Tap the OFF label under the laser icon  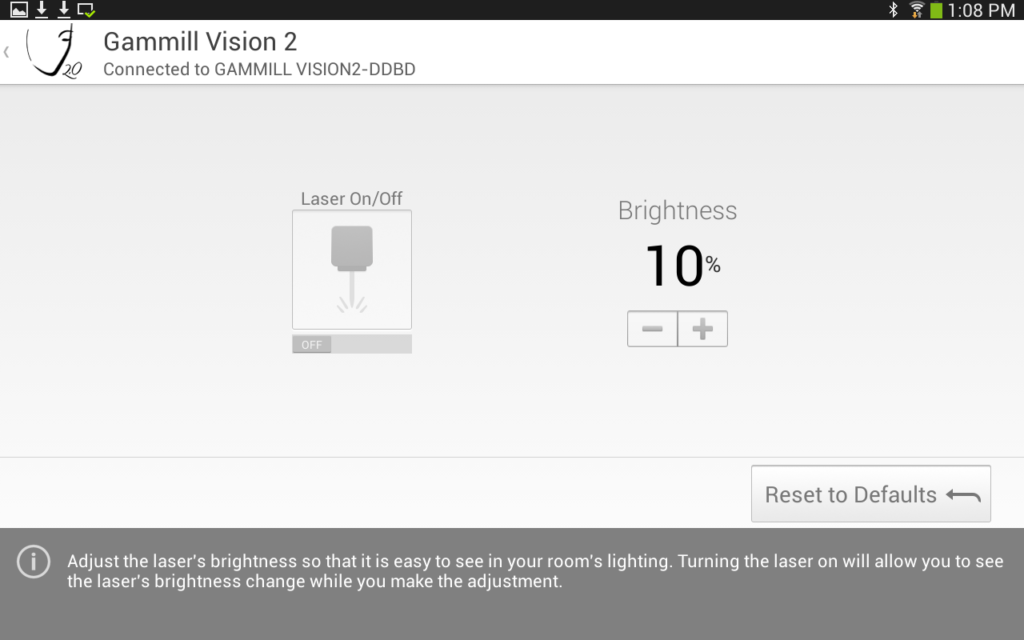point(310,343)
